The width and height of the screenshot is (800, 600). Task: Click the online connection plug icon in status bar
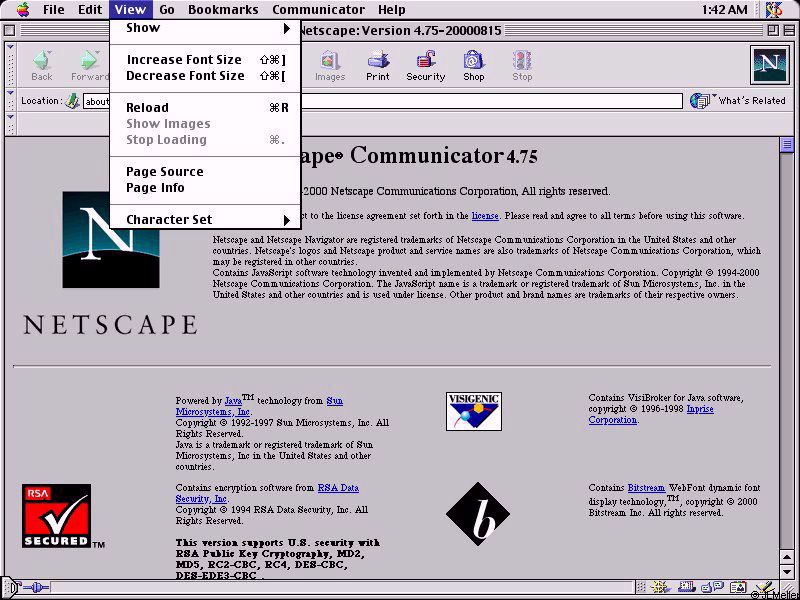(x=35, y=588)
